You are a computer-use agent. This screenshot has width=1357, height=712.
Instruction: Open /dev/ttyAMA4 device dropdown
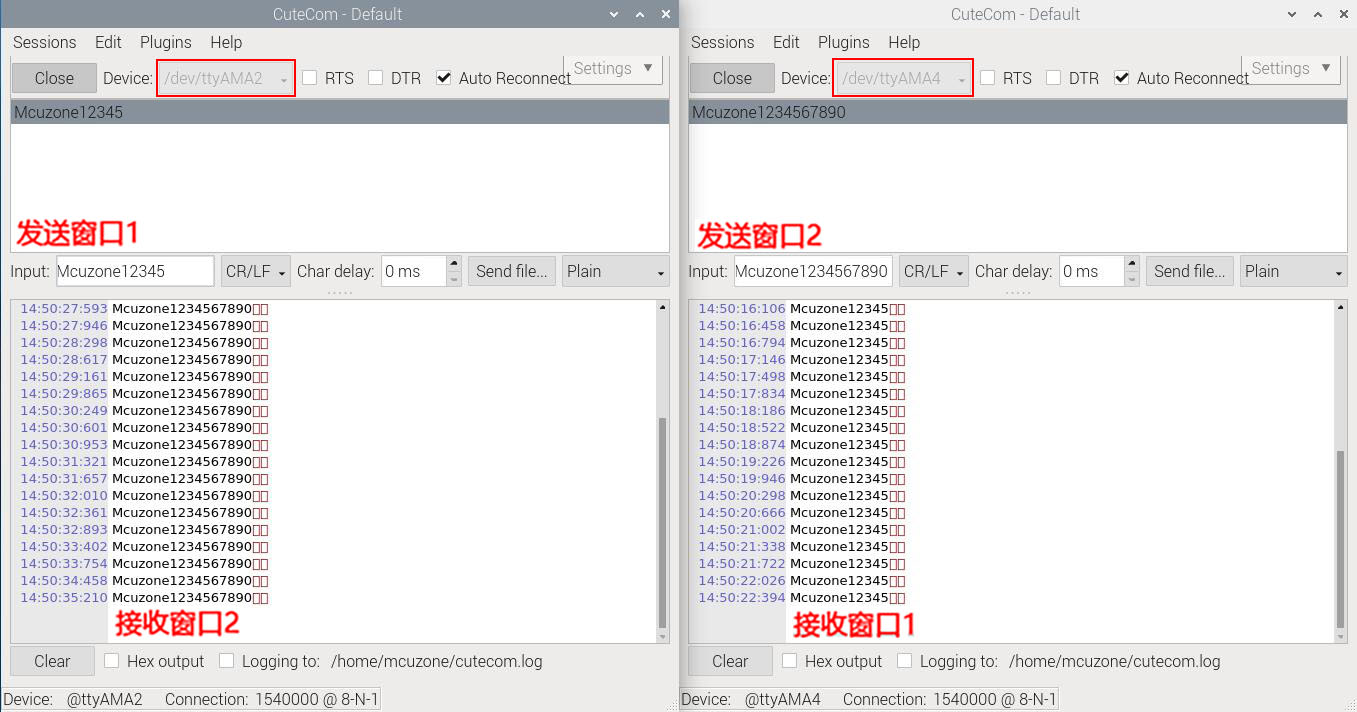coord(904,78)
